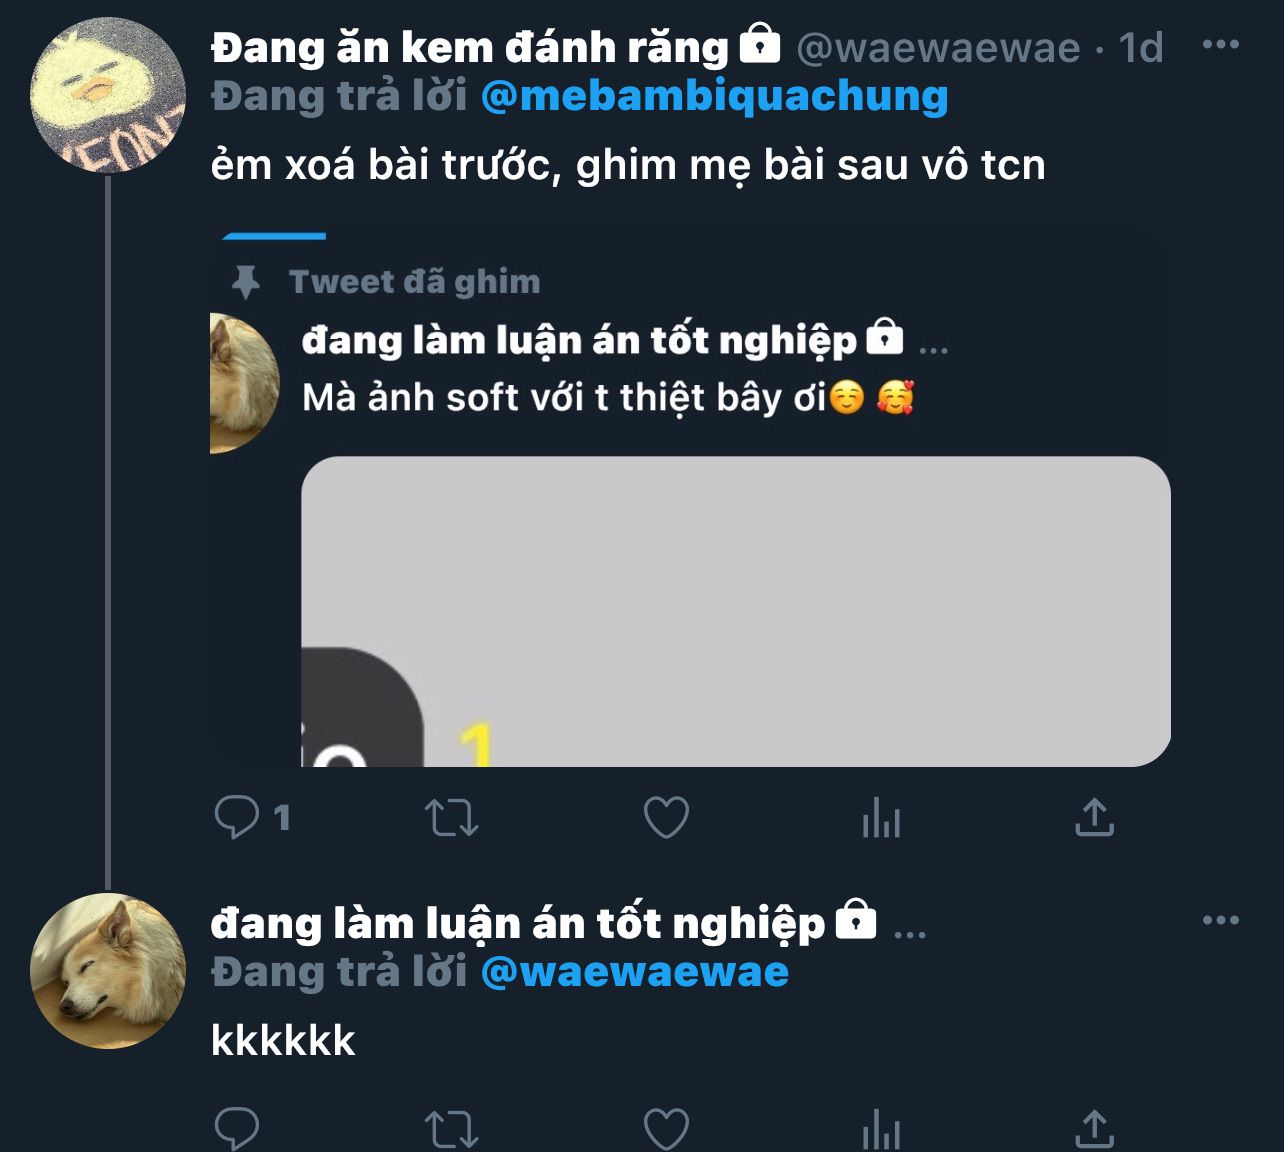Viewport: 1284px width, 1152px height.
Task: Like the first tweet with heart icon
Action: [666, 818]
